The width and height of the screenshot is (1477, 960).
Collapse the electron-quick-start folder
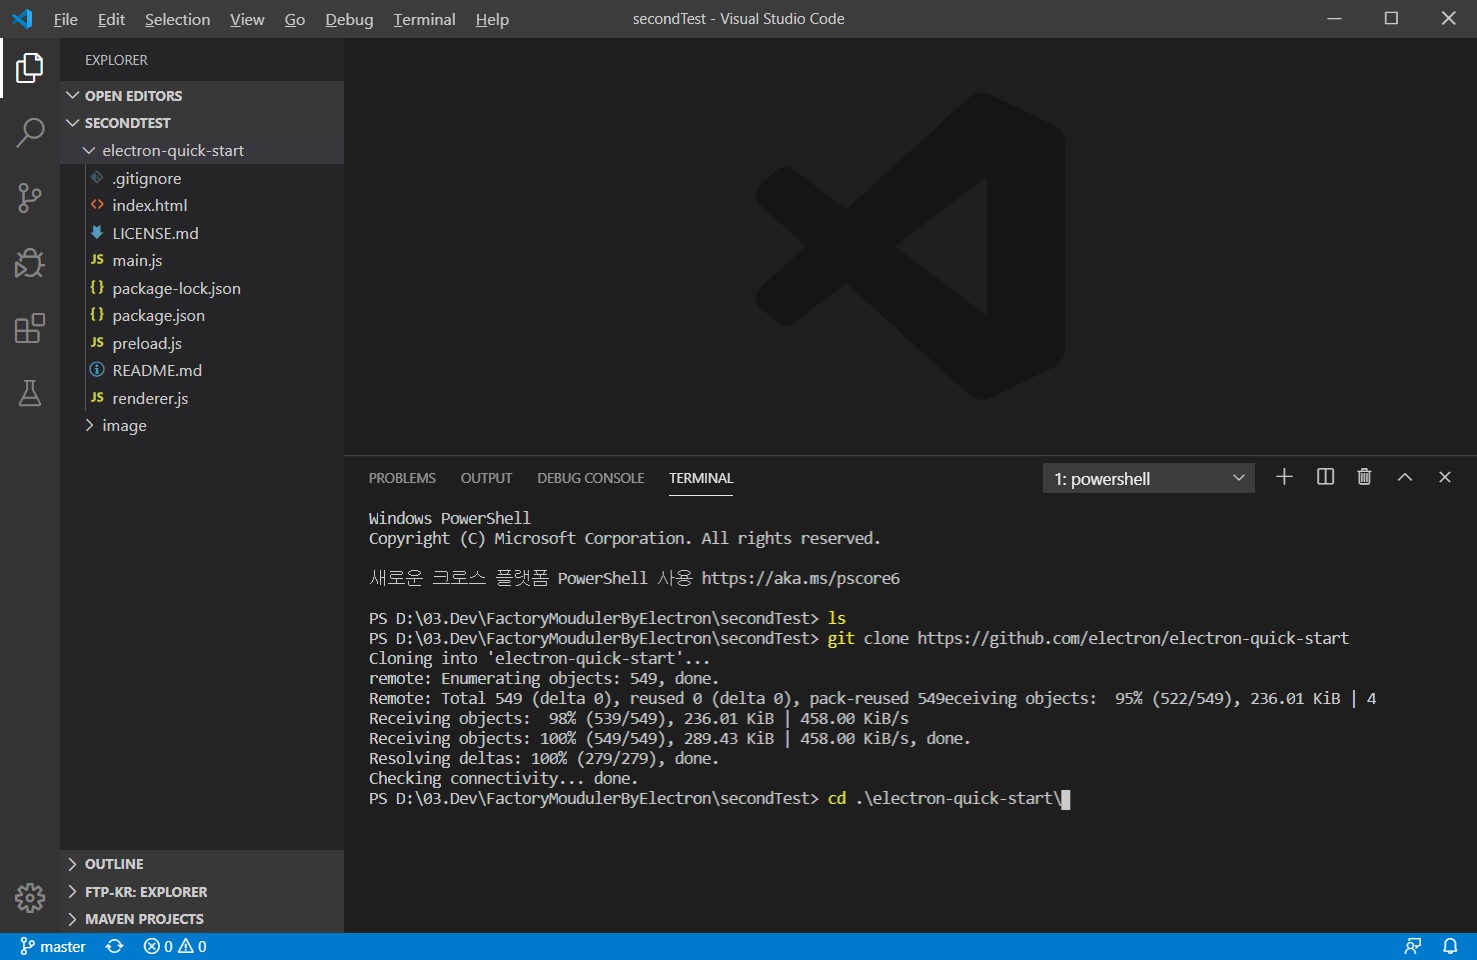click(x=202, y=150)
